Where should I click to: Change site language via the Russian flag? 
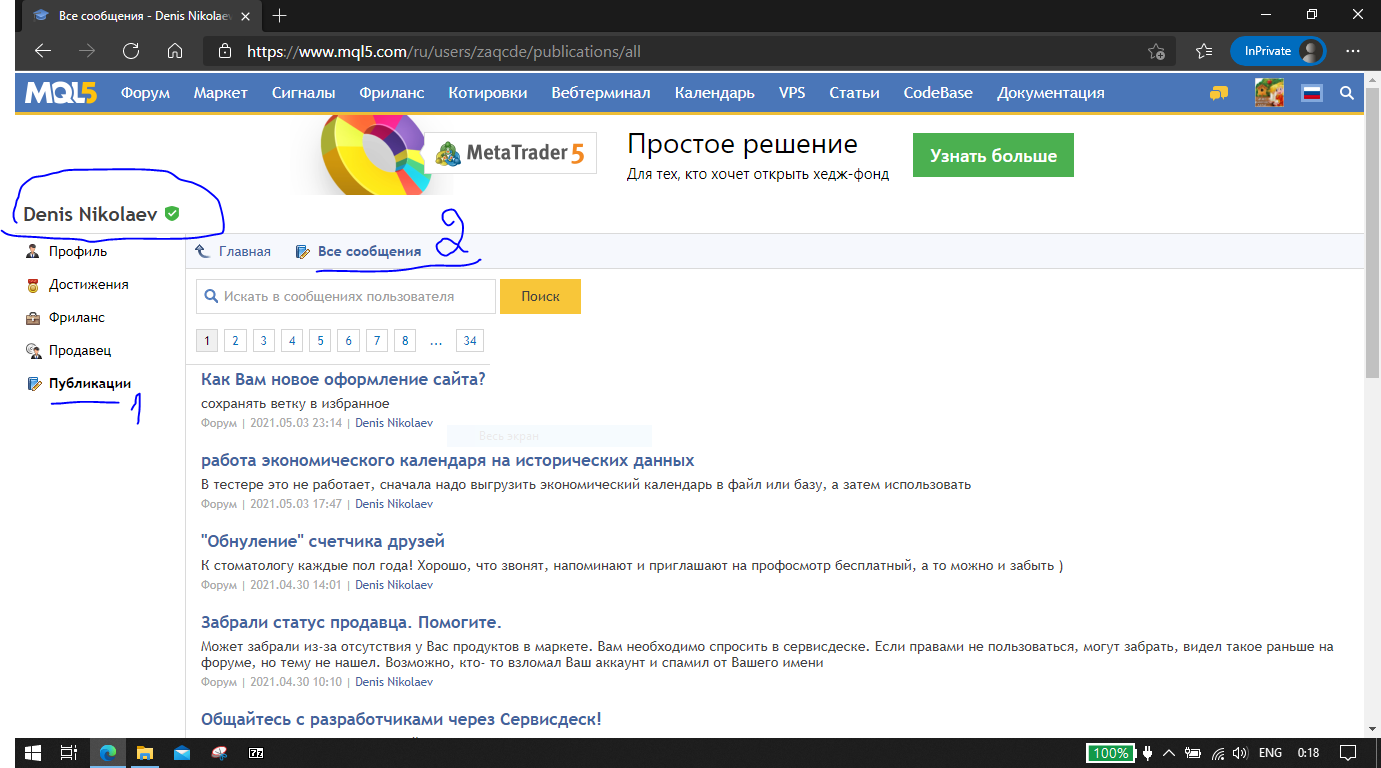(1312, 93)
